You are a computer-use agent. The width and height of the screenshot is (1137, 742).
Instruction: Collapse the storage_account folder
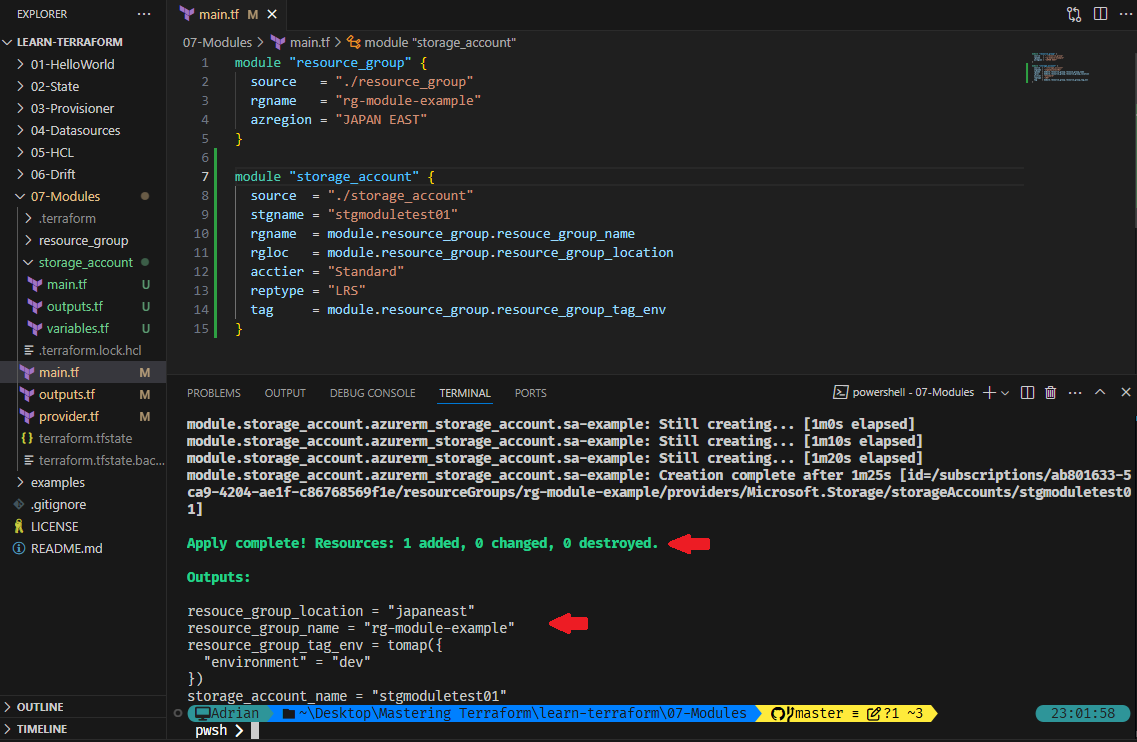pos(28,263)
